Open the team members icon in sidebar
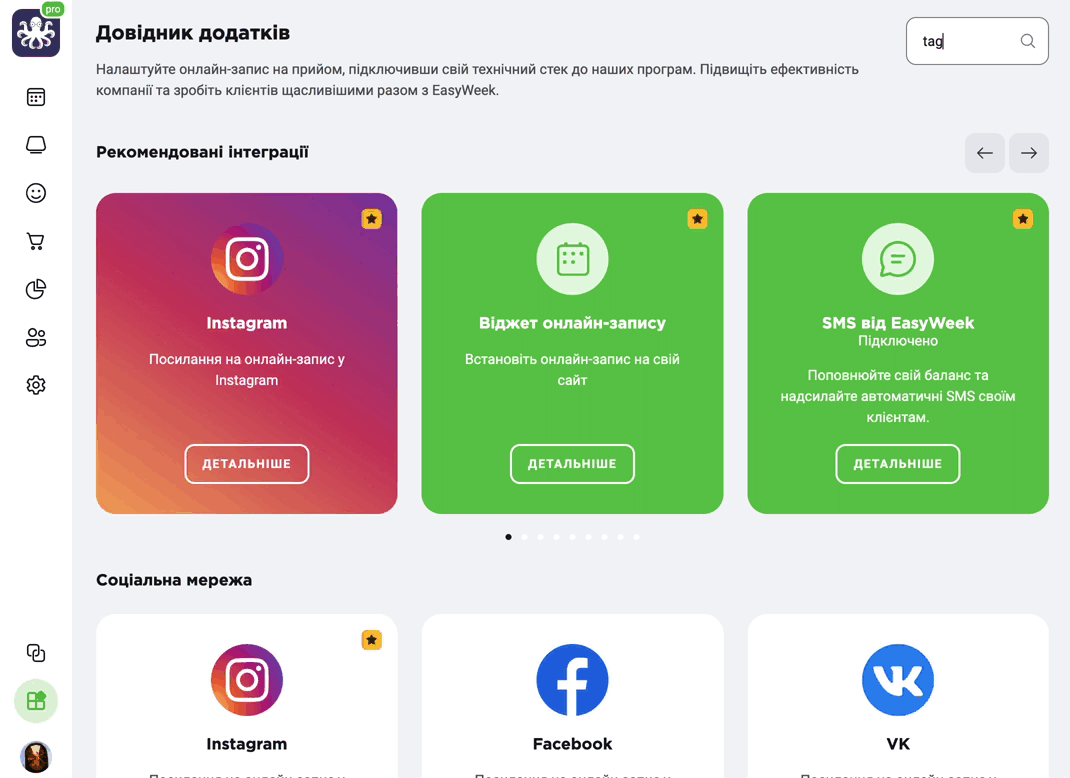The width and height of the screenshot is (1070, 778). tap(35, 337)
